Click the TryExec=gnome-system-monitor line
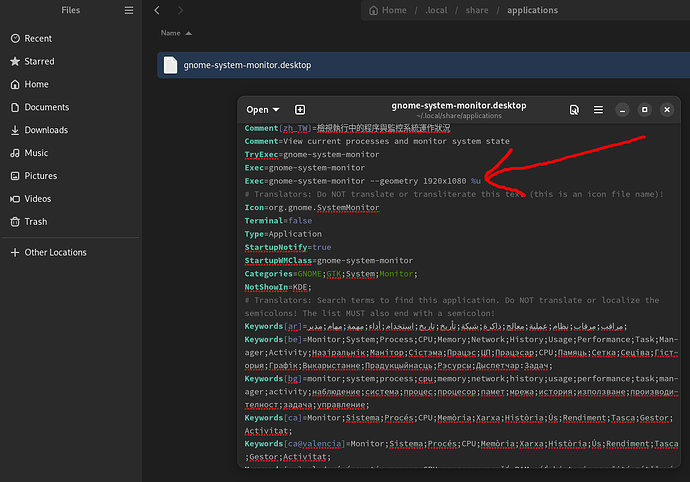Viewport: 690px width, 482px height. pyautogui.click(x=312, y=155)
